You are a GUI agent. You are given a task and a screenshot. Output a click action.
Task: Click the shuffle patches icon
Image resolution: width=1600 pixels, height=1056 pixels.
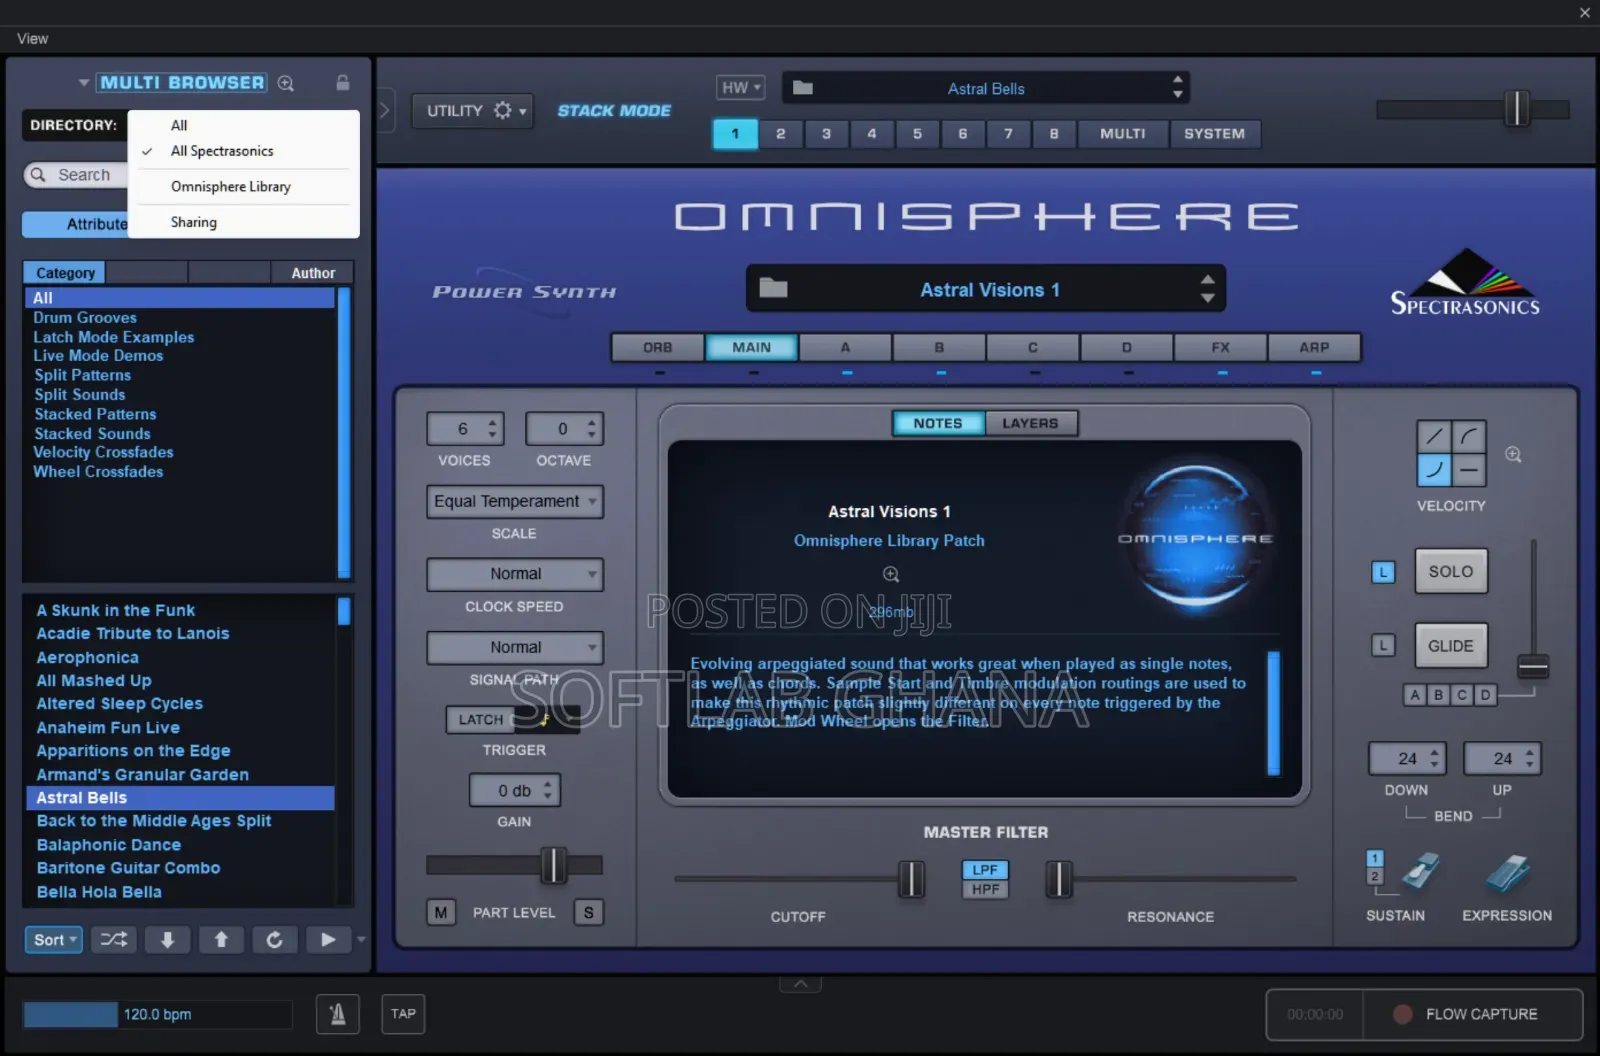114,940
